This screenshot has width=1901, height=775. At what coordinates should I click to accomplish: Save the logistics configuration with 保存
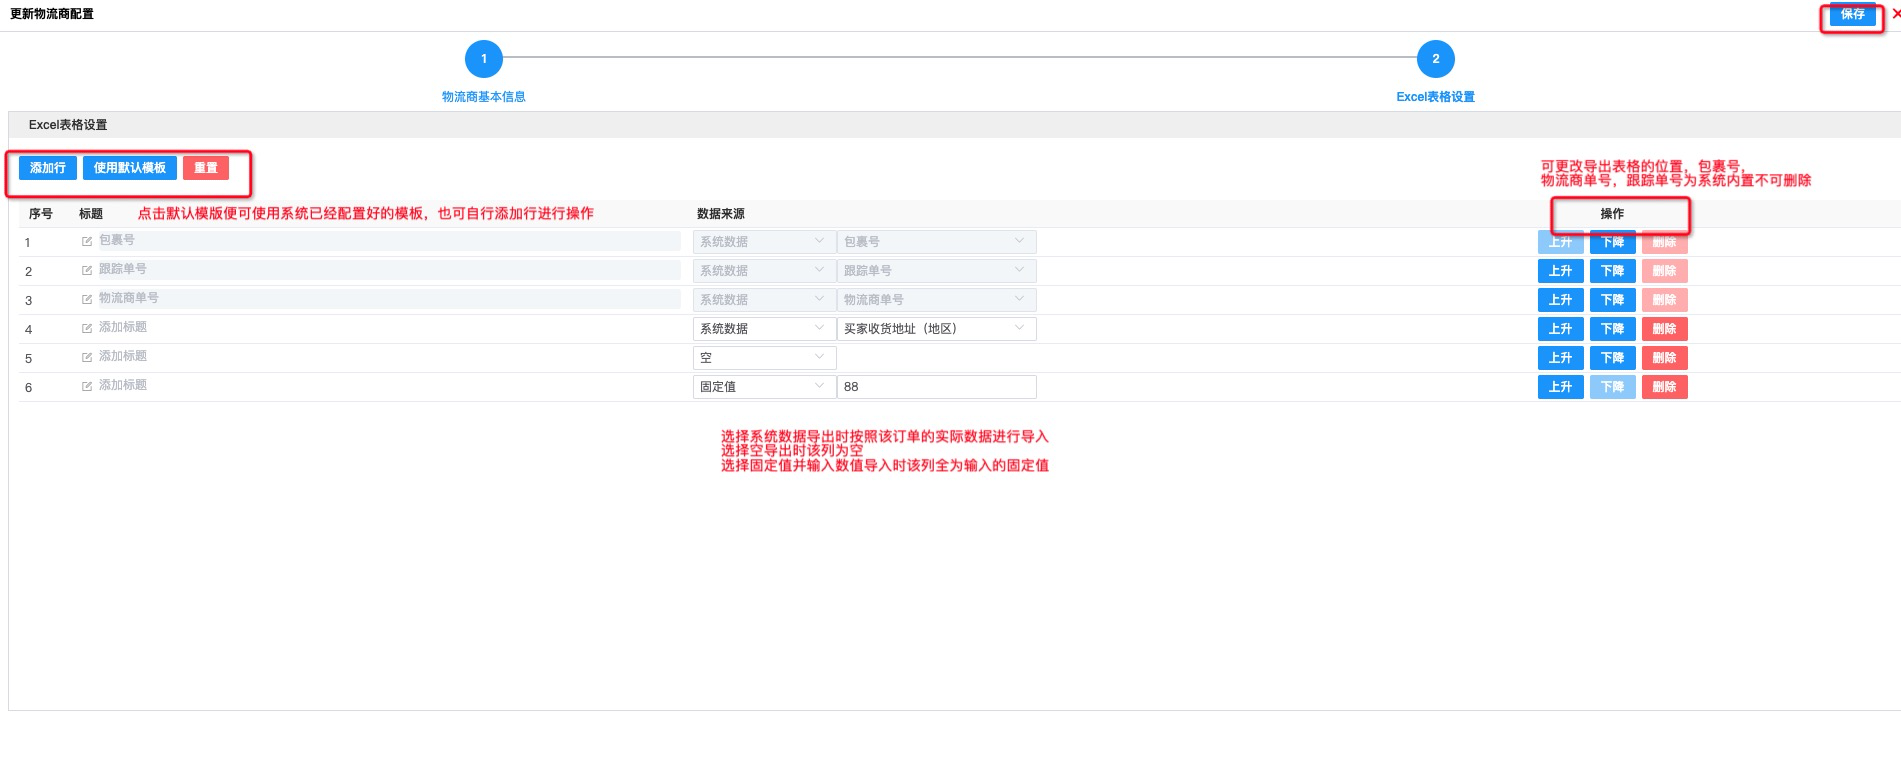[x=1852, y=14]
